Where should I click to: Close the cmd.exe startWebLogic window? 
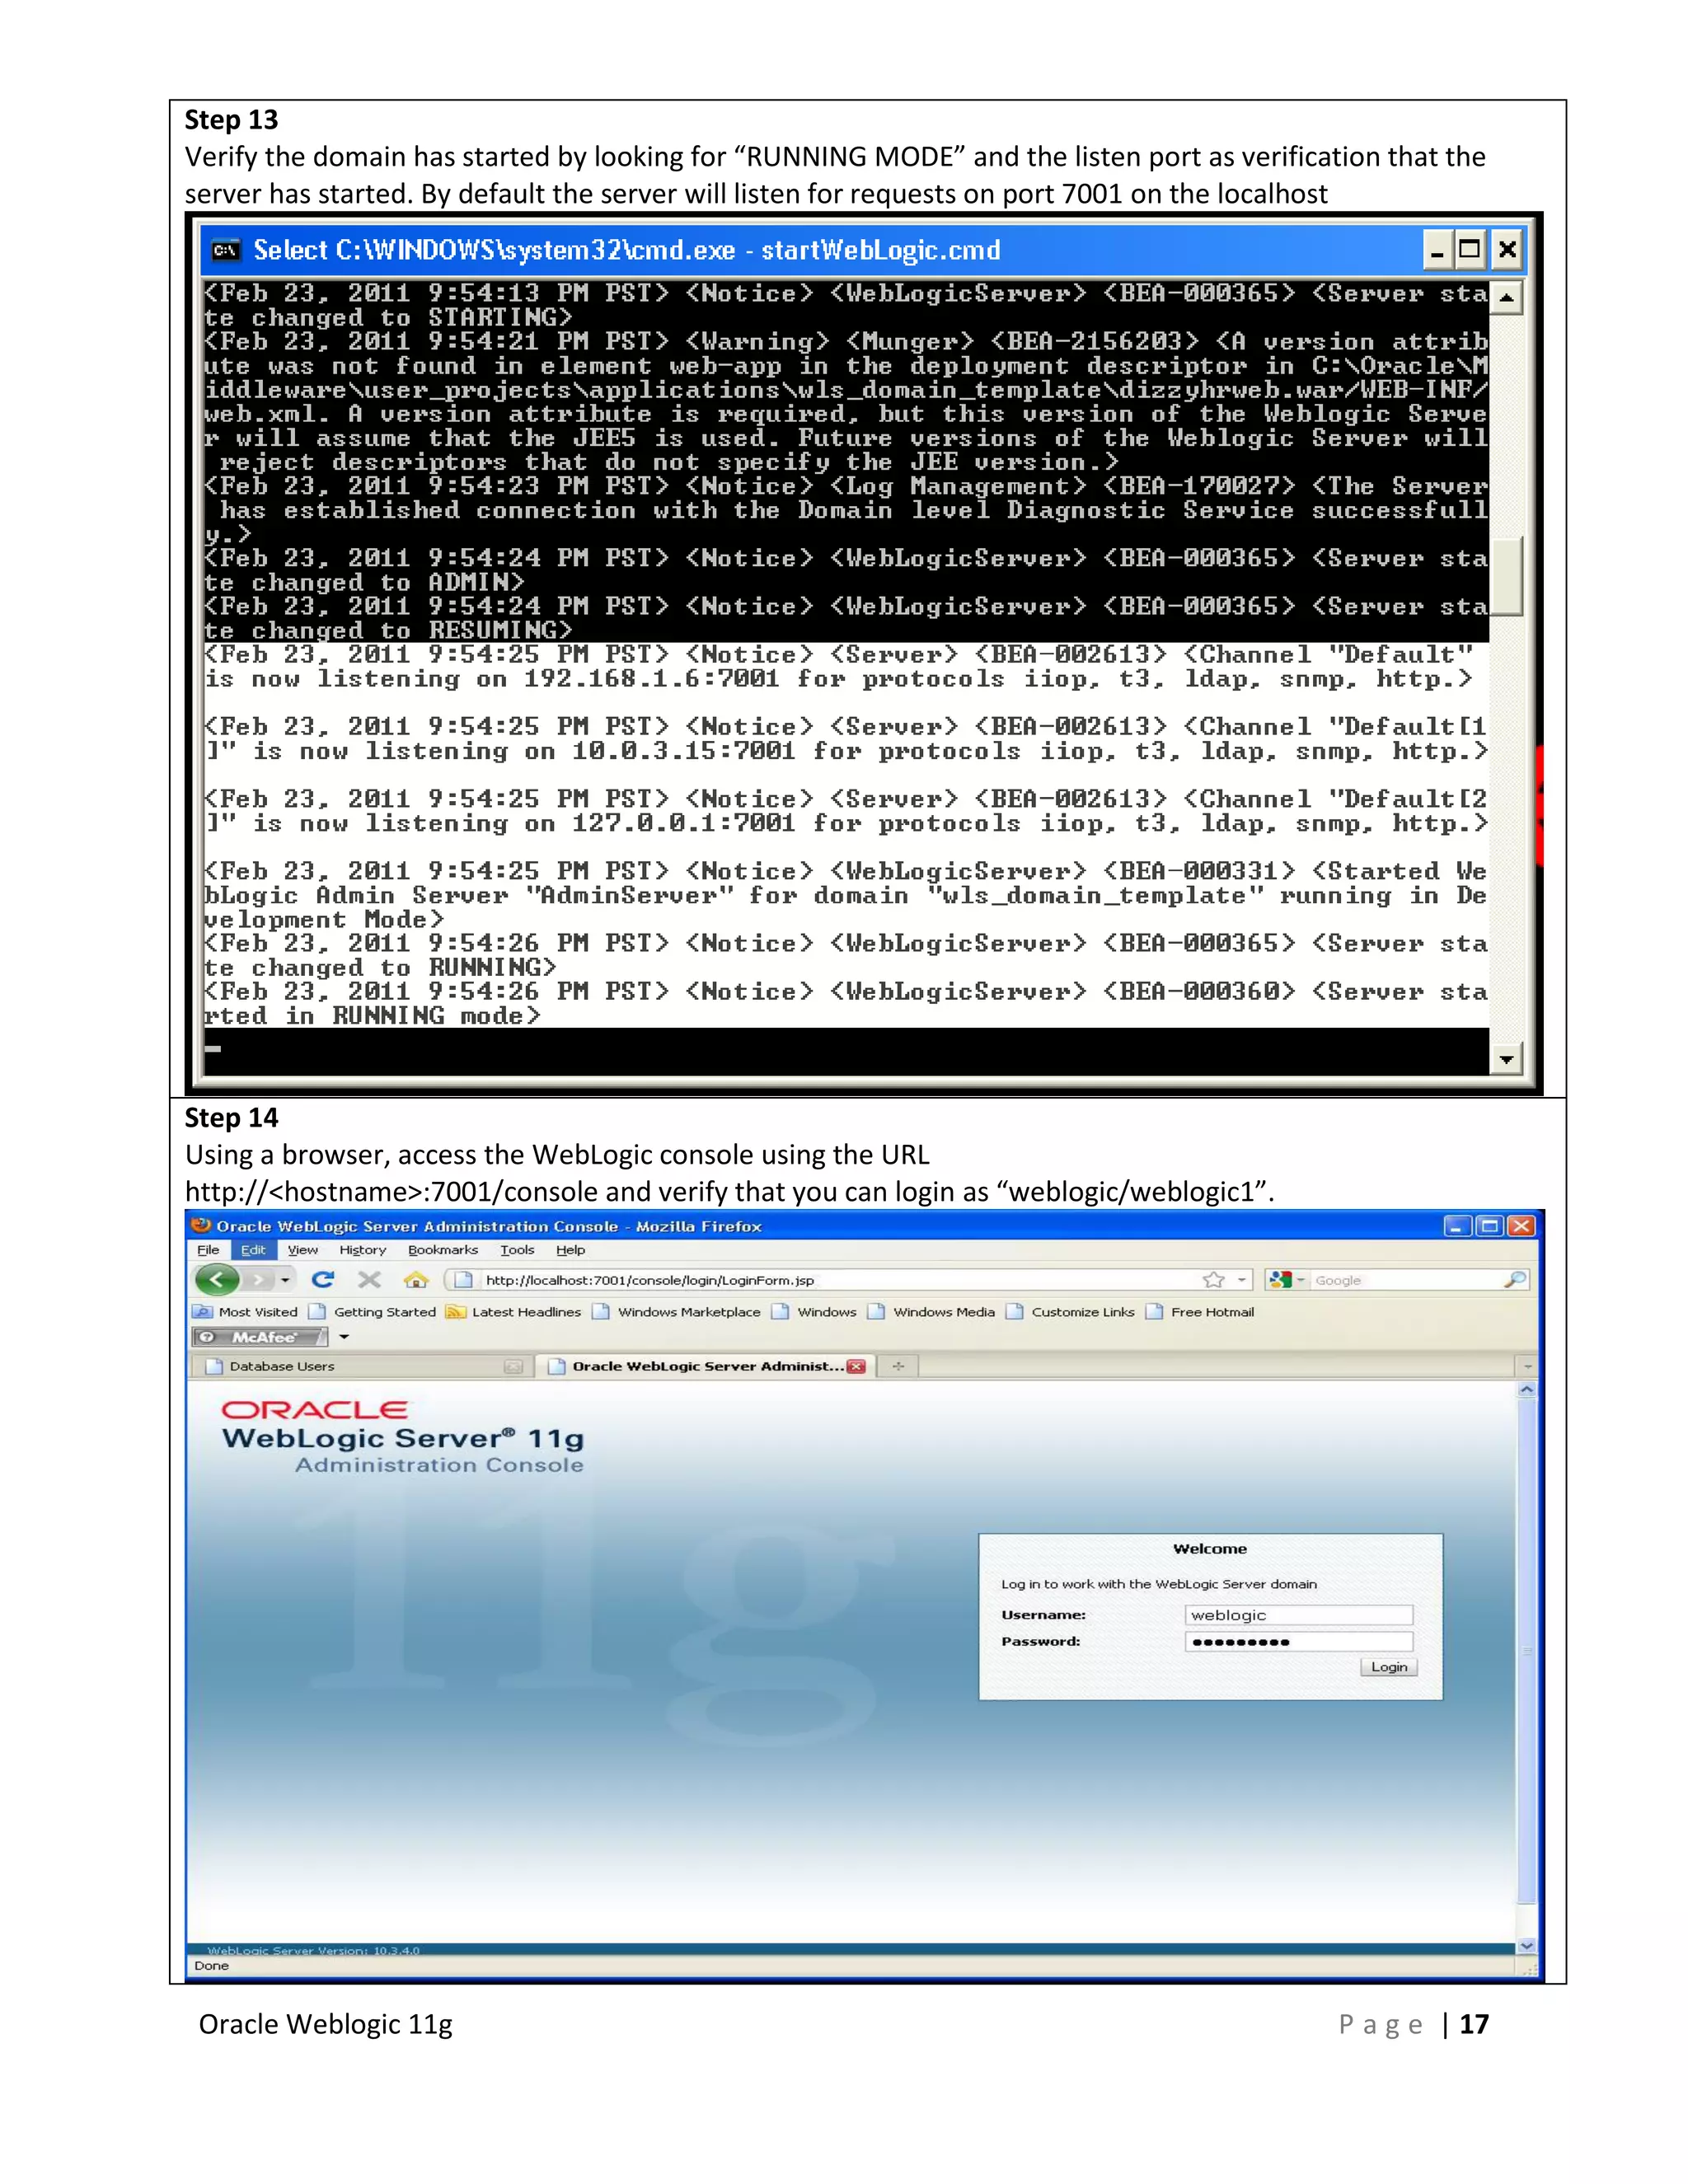click(x=1507, y=250)
